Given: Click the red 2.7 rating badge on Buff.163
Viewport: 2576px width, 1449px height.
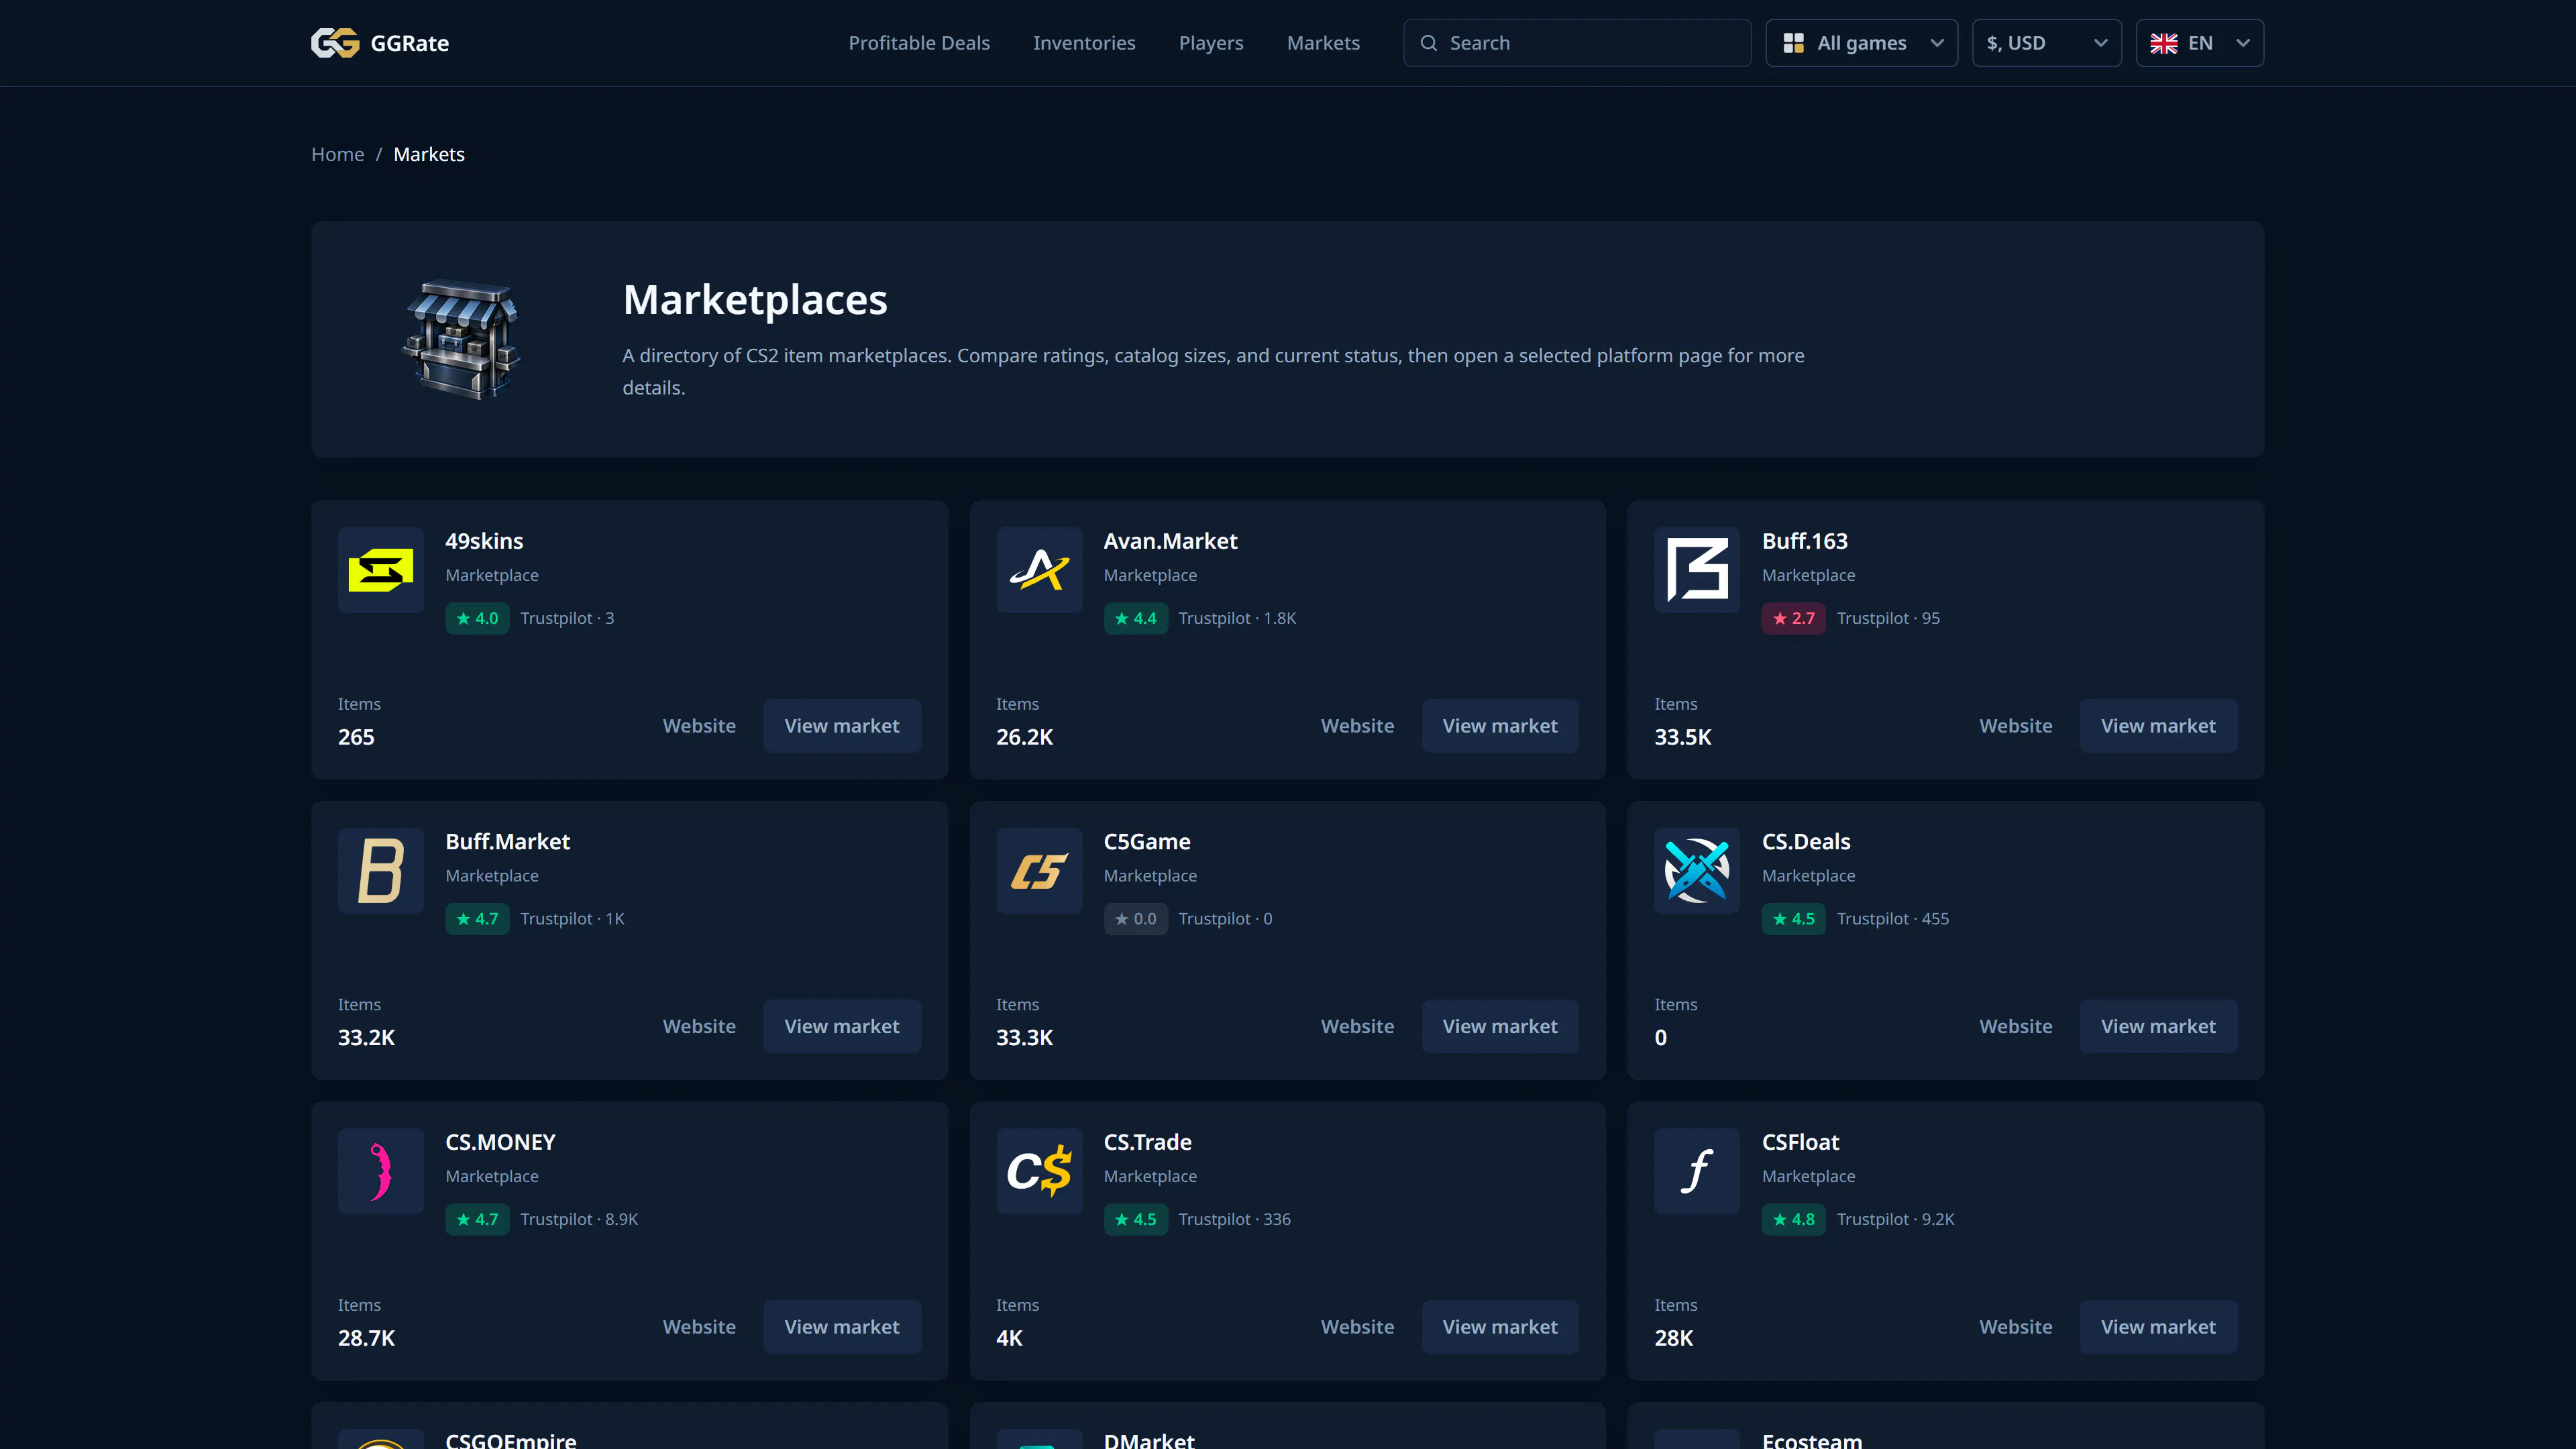Looking at the screenshot, I should [1793, 618].
